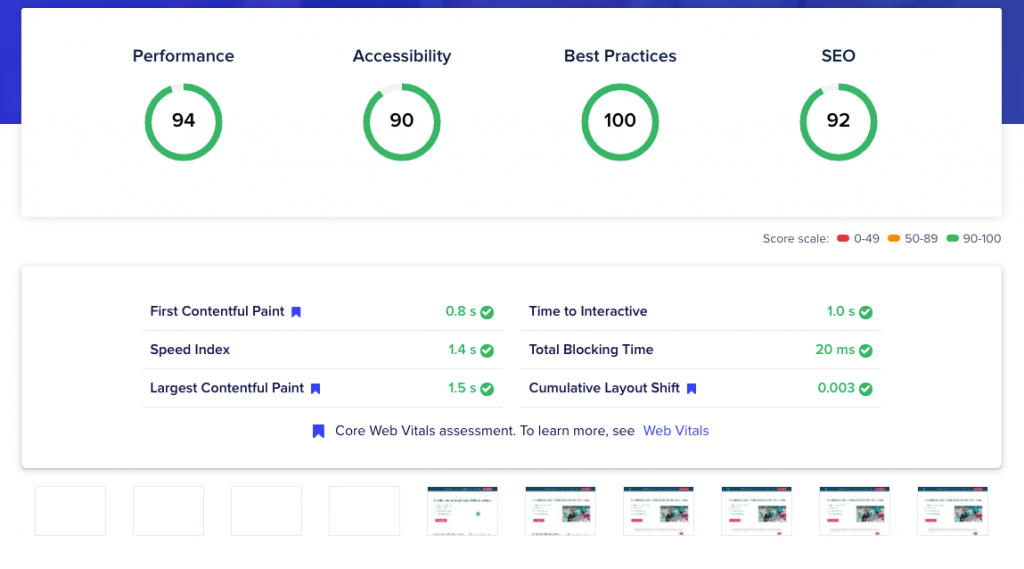Click the bookmark icon beside Cumulative Layout Shift
This screenshot has height=569, width=1024.
pyautogui.click(x=691, y=389)
